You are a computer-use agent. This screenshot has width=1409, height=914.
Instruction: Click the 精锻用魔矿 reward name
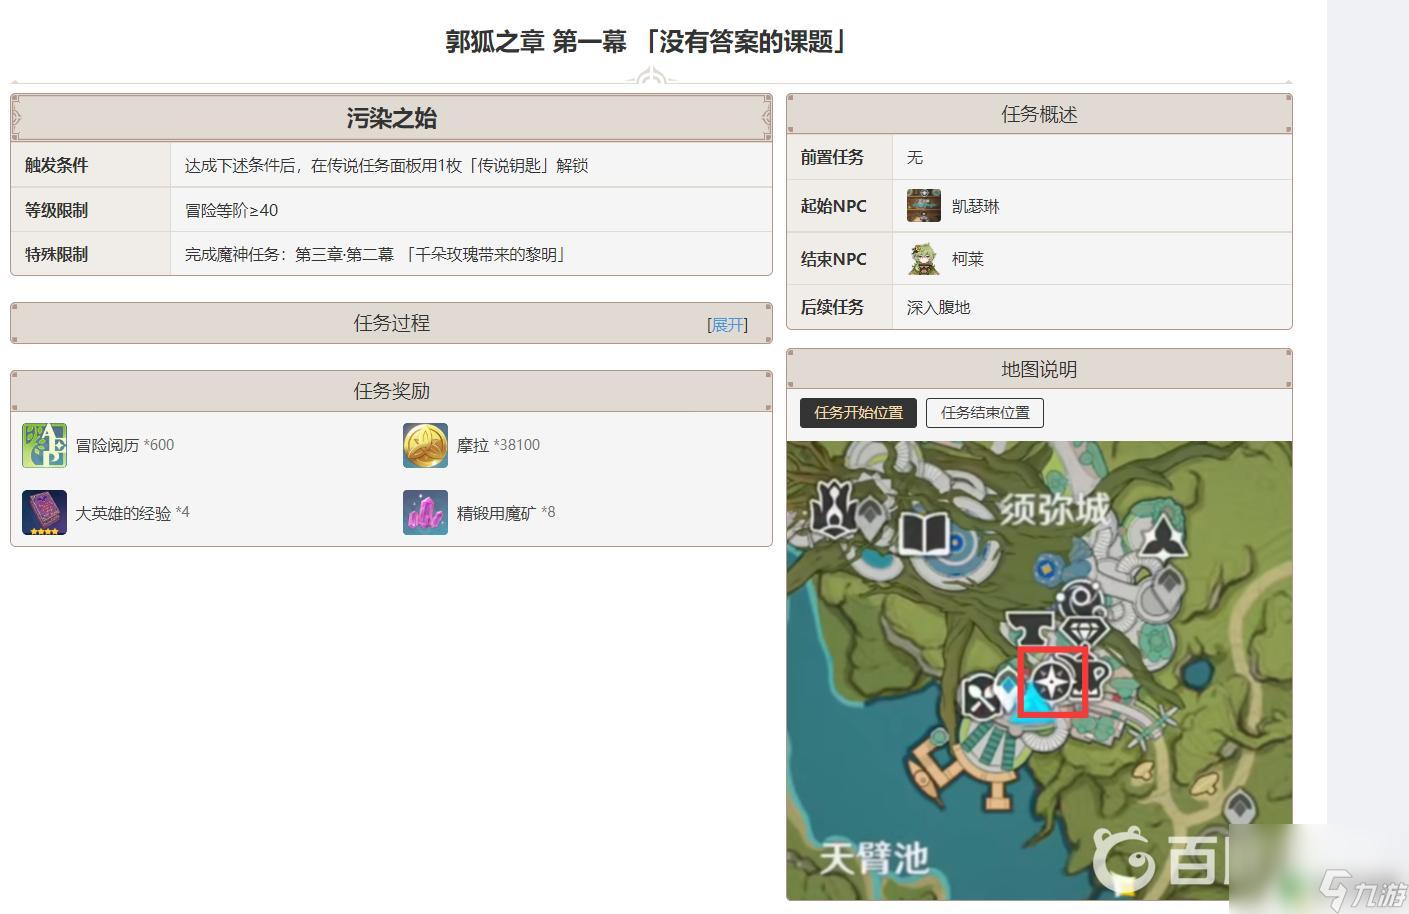[x=496, y=513]
